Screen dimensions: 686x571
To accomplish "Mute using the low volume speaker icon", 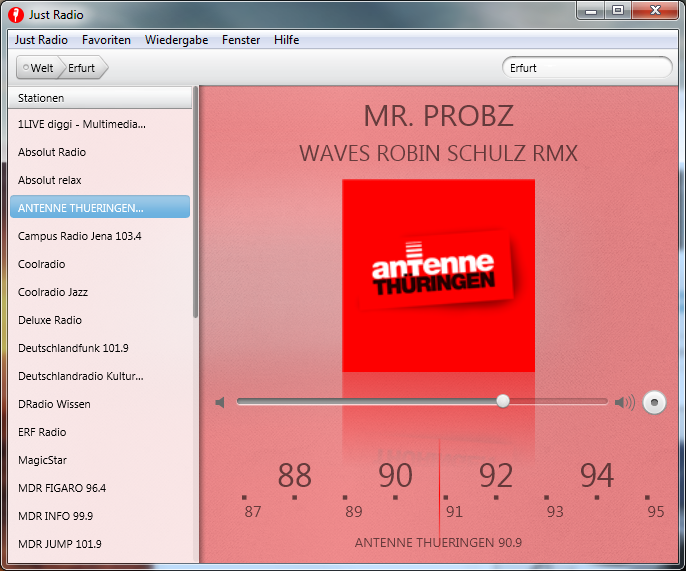I will pos(220,402).
